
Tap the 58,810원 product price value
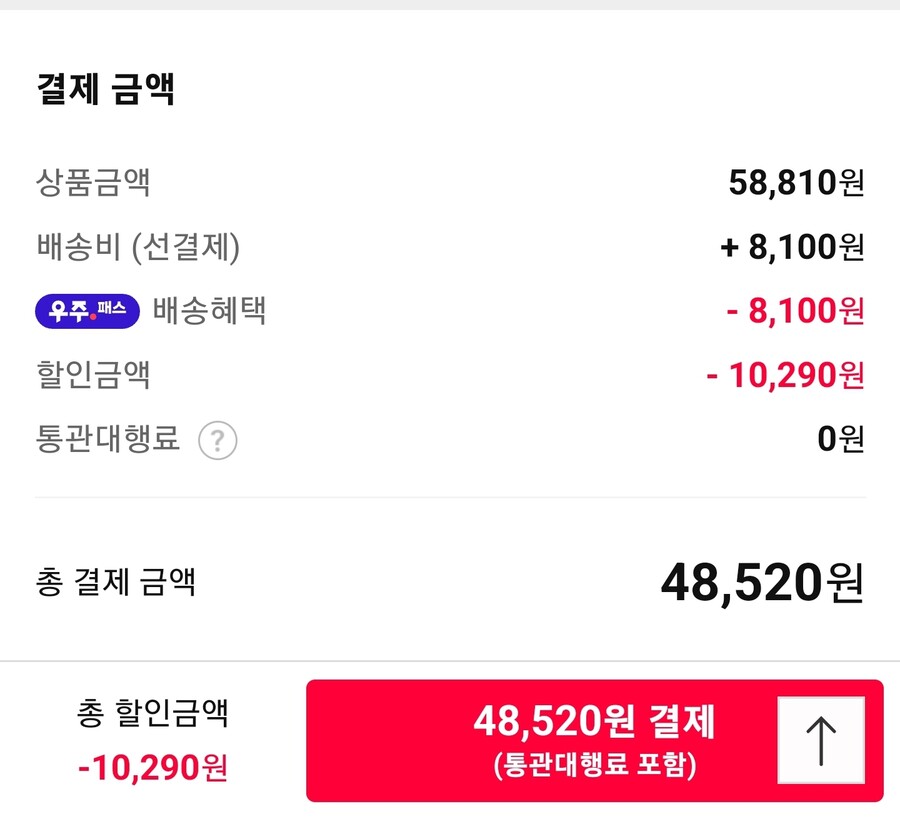click(x=797, y=183)
